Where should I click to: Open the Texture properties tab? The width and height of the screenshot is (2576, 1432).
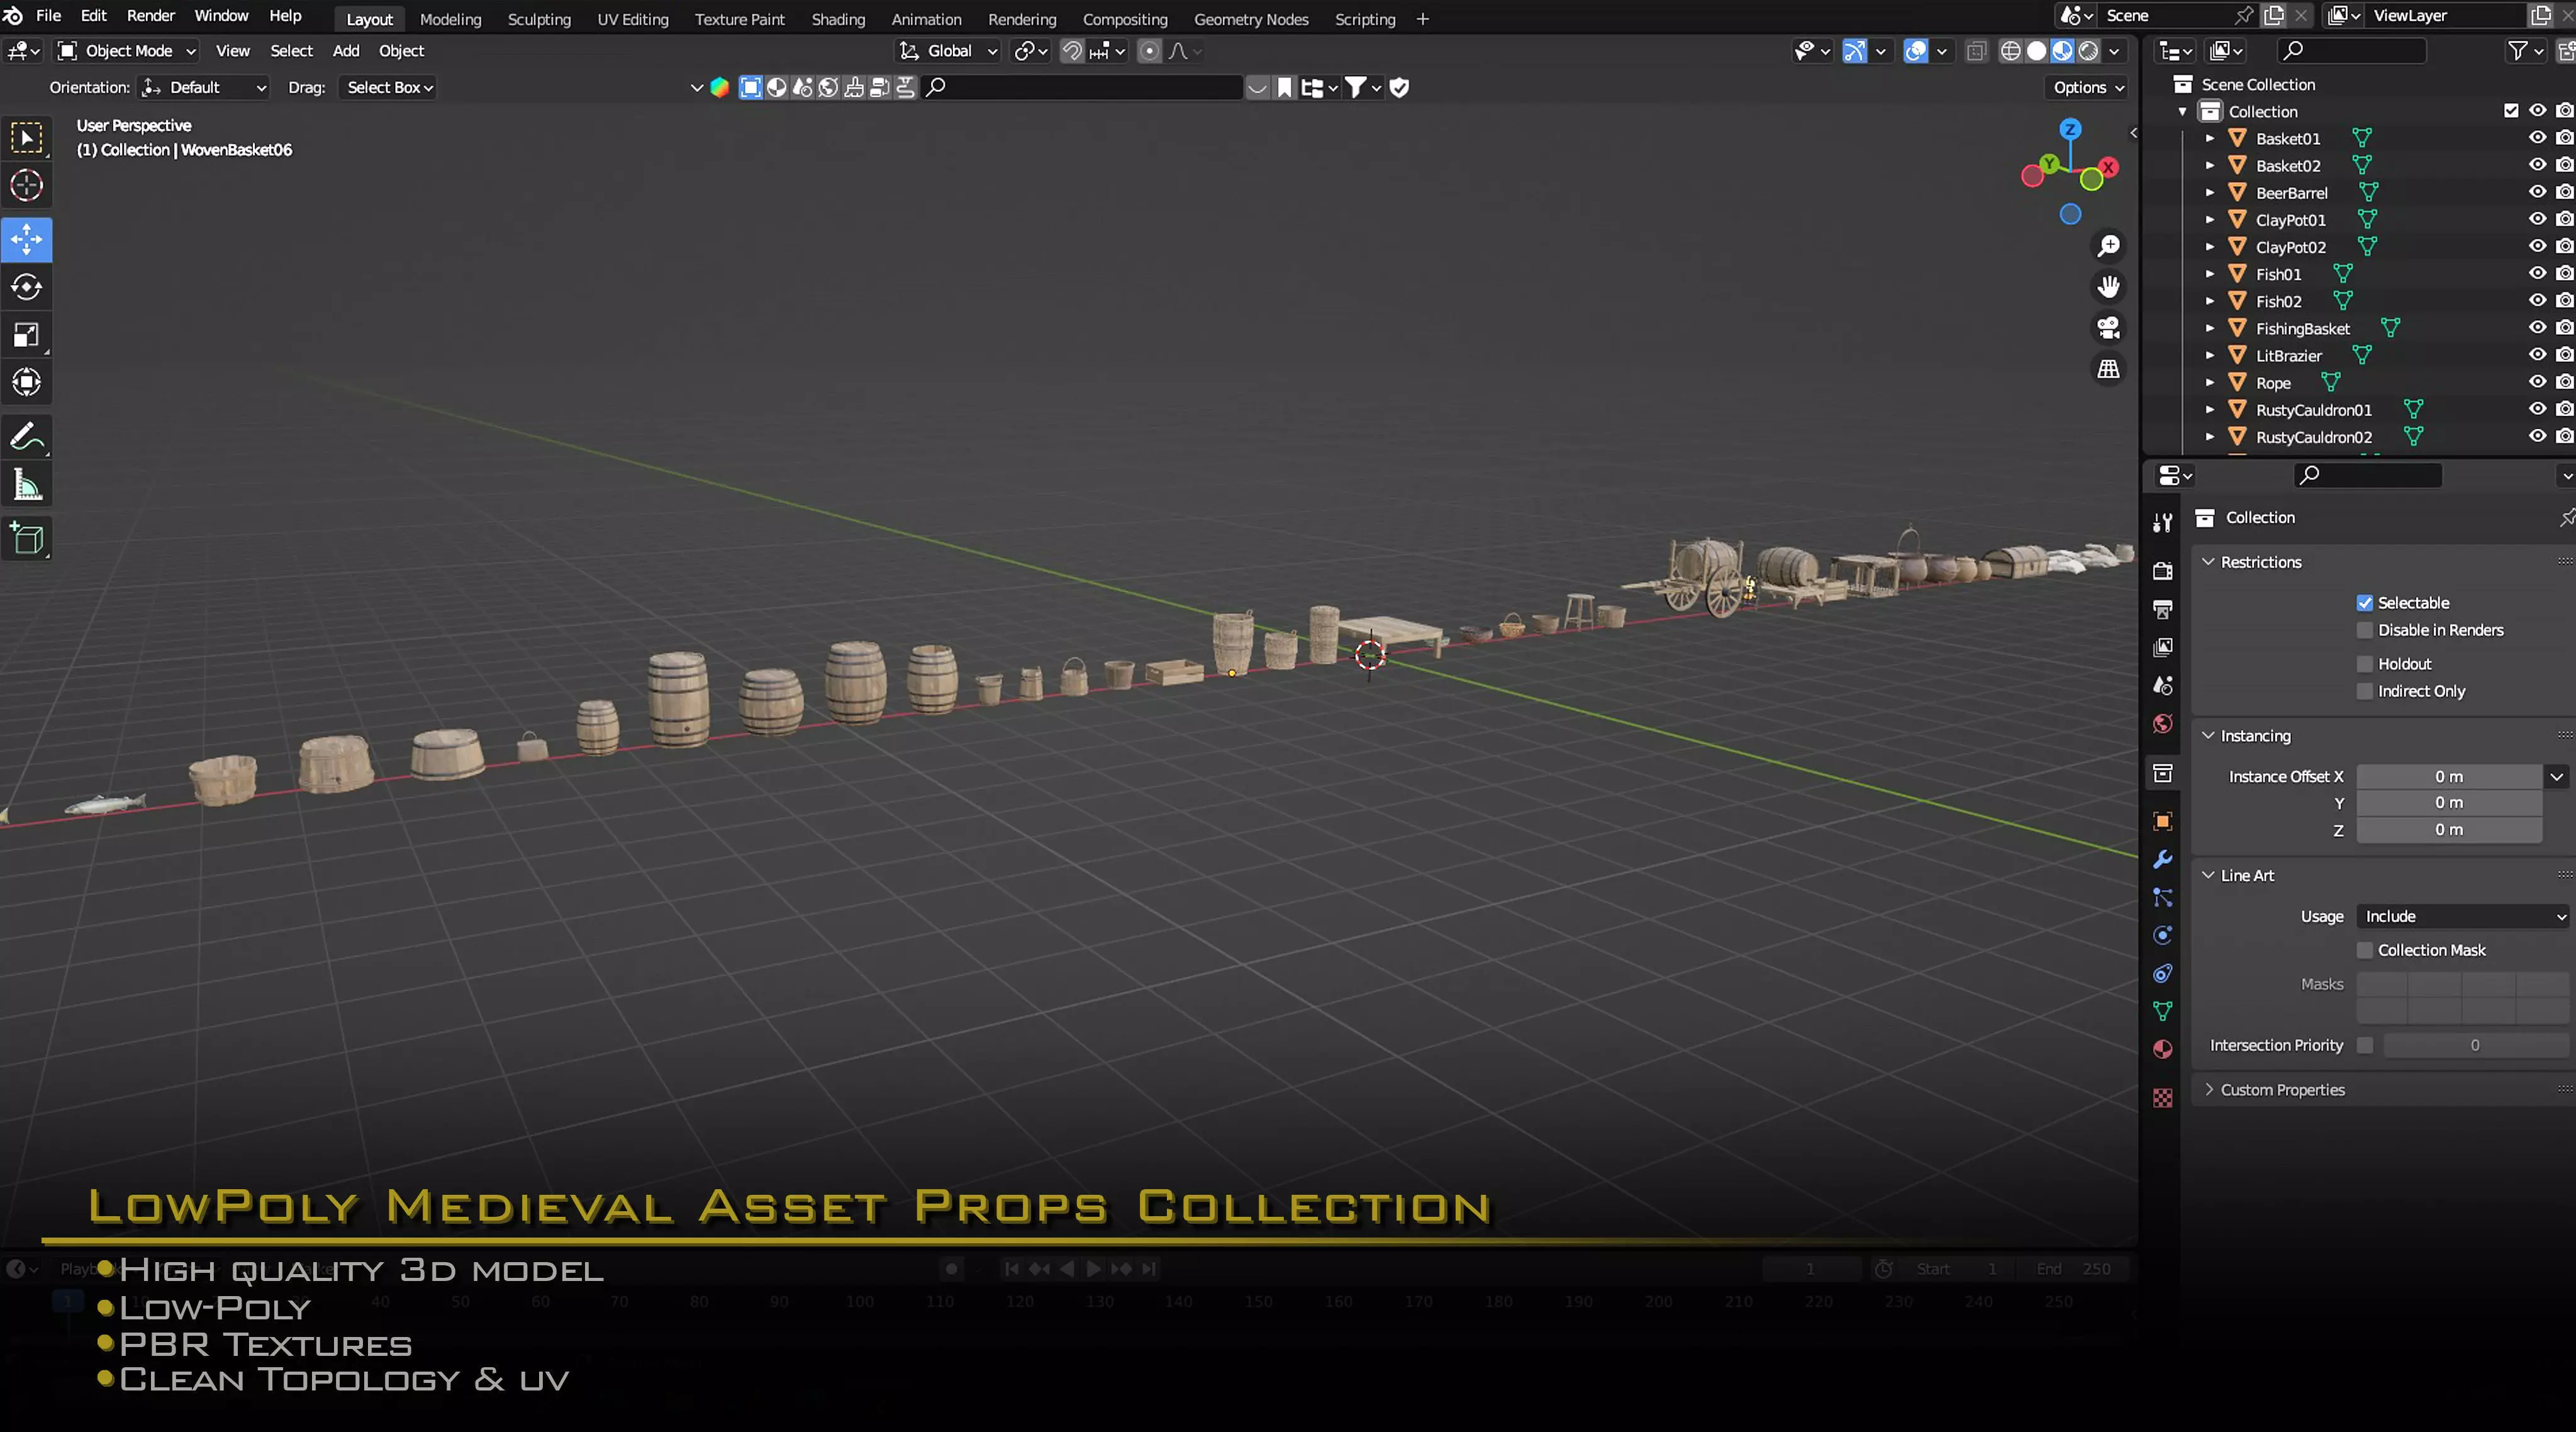point(2162,1098)
